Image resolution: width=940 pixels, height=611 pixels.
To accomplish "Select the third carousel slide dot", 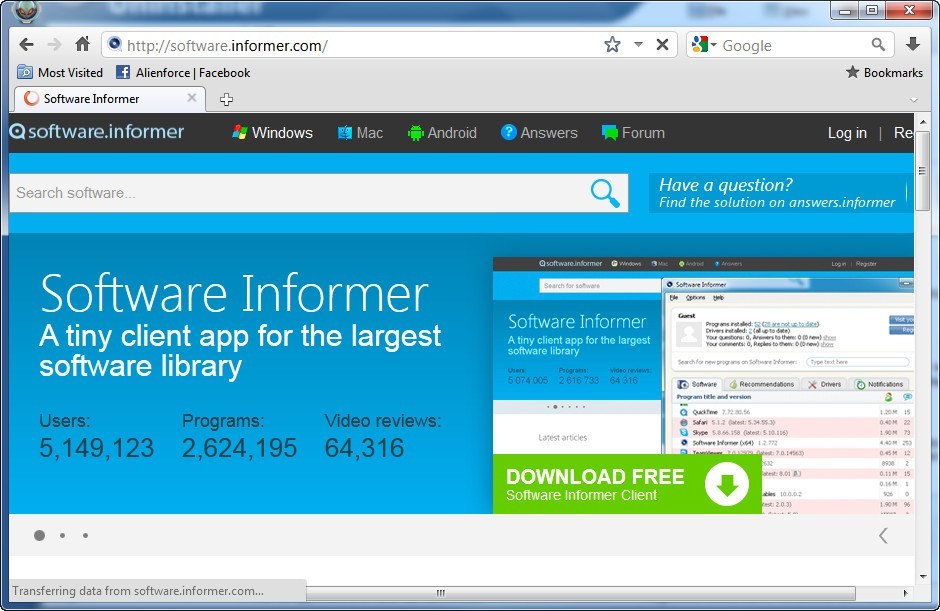I will (x=85, y=535).
